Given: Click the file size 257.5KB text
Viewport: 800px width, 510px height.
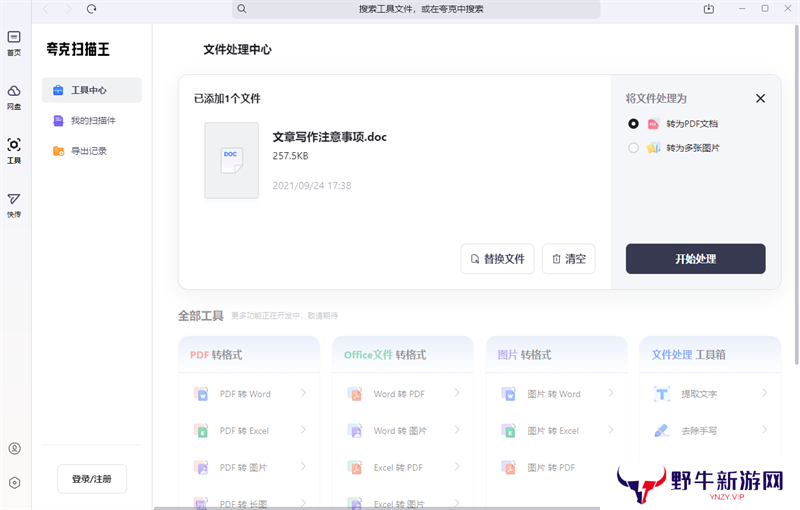Looking at the screenshot, I should click(x=290, y=156).
